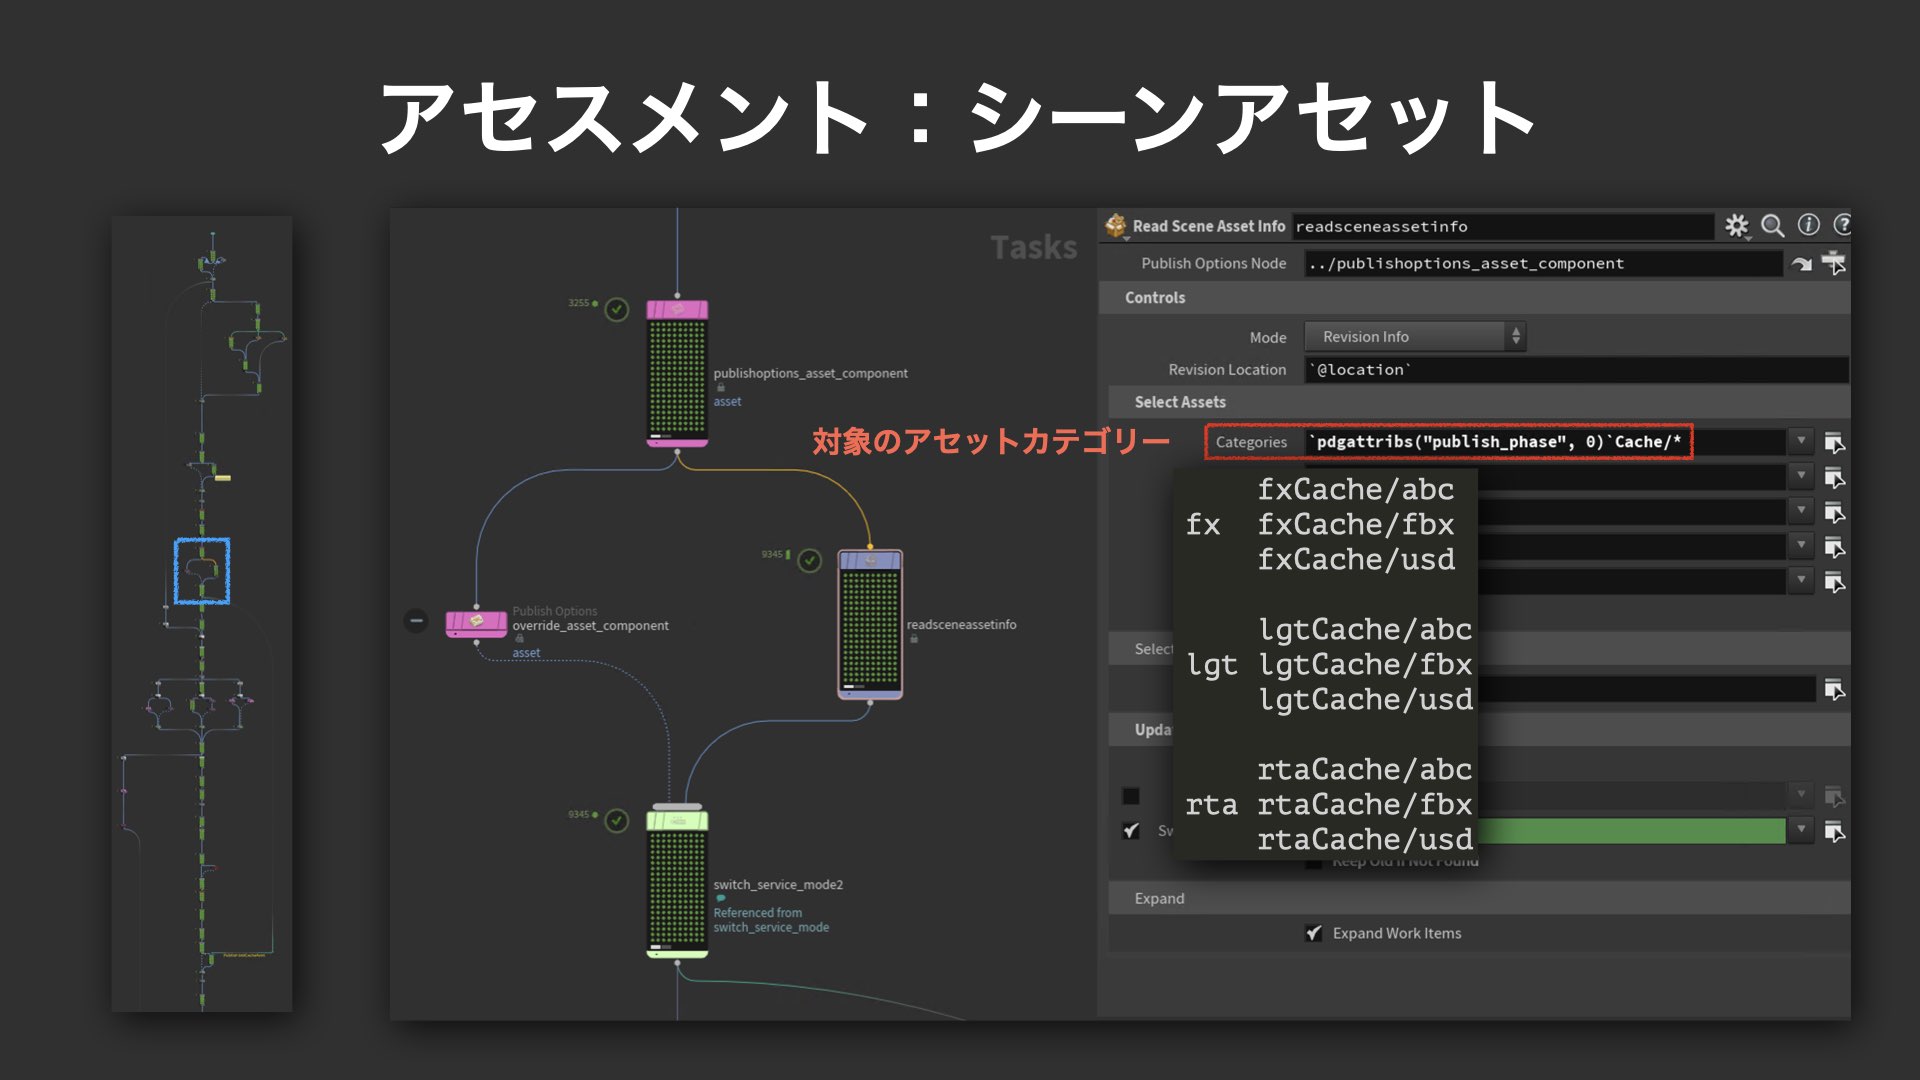Screen dimensions: 1920x1080
Task: Click the Mode parameter label
Action: point(1267,338)
